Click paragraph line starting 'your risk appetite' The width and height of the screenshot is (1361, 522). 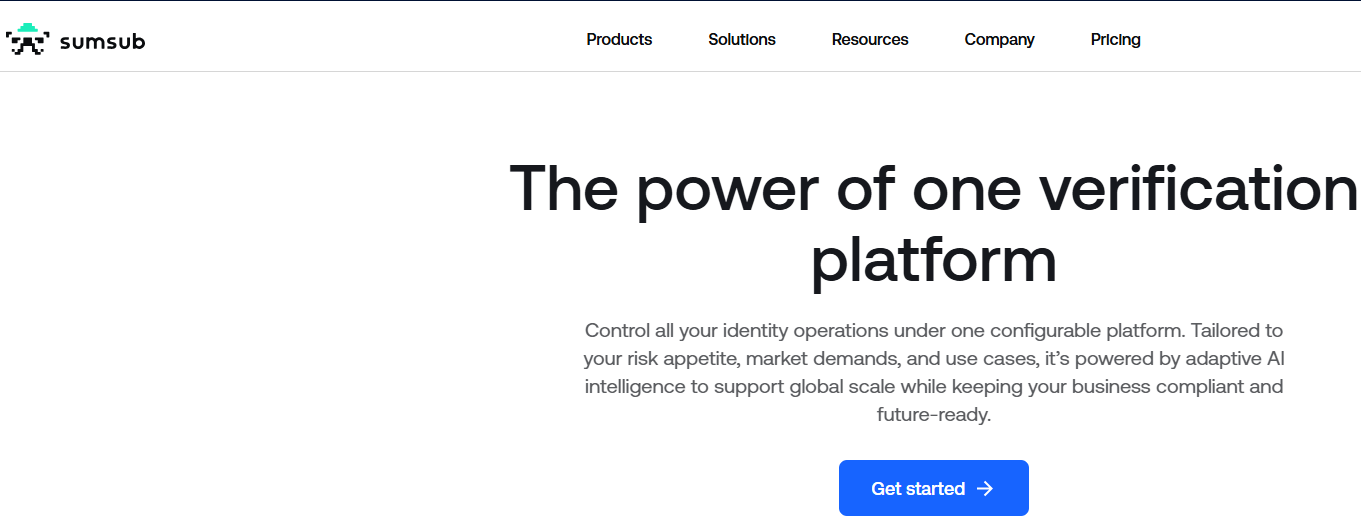(933, 358)
